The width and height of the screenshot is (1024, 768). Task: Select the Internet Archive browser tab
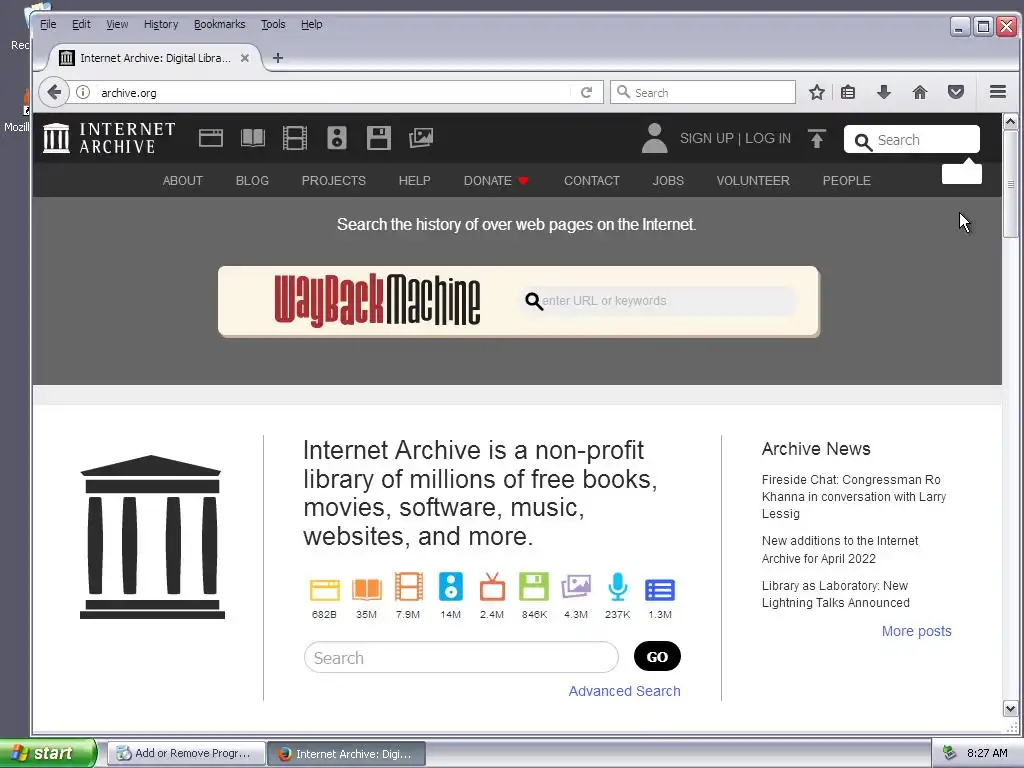click(155, 58)
